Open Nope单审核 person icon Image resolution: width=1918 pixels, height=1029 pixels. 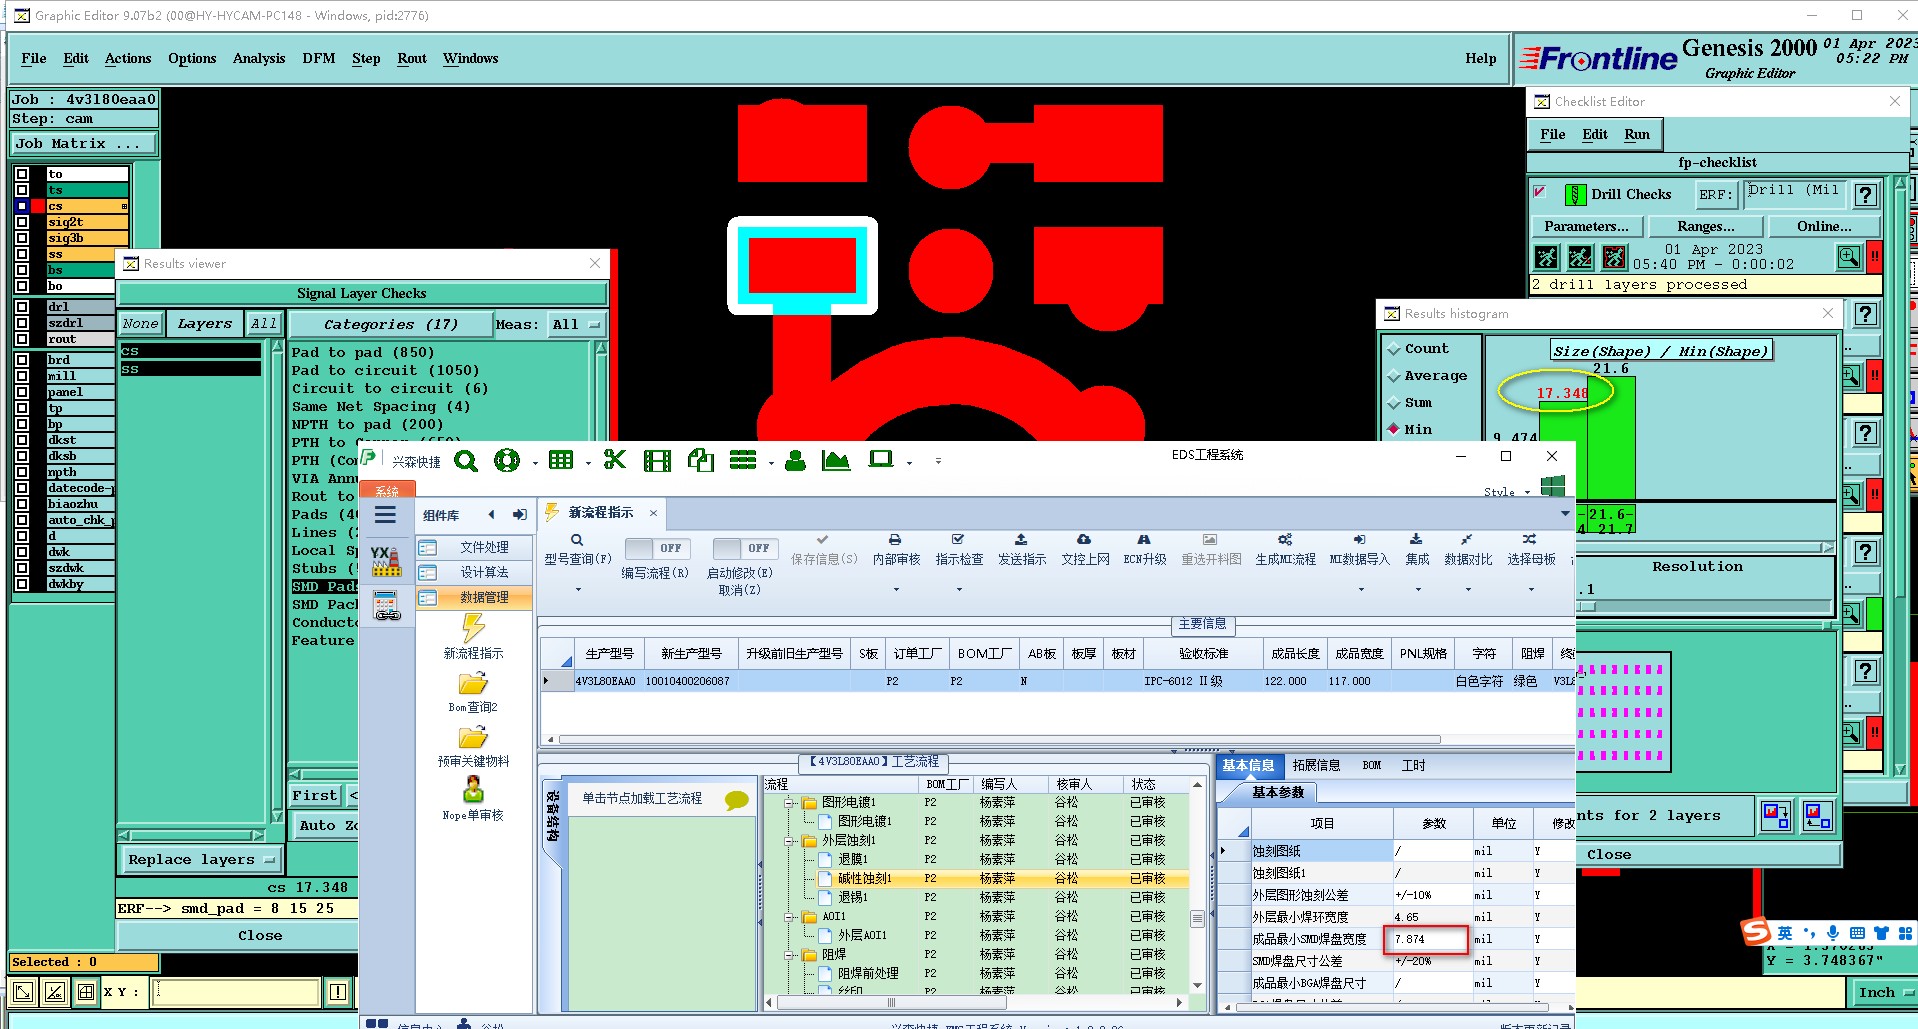pos(473,791)
